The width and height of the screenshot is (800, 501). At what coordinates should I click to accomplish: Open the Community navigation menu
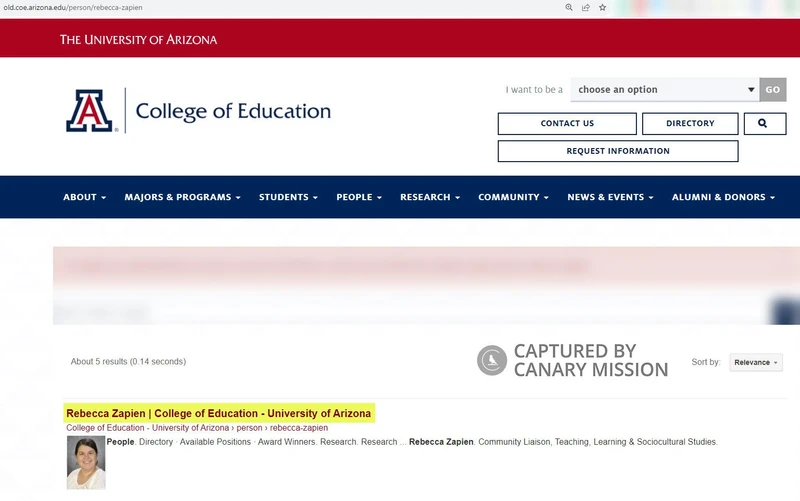pyautogui.click(x=513, y=197)
